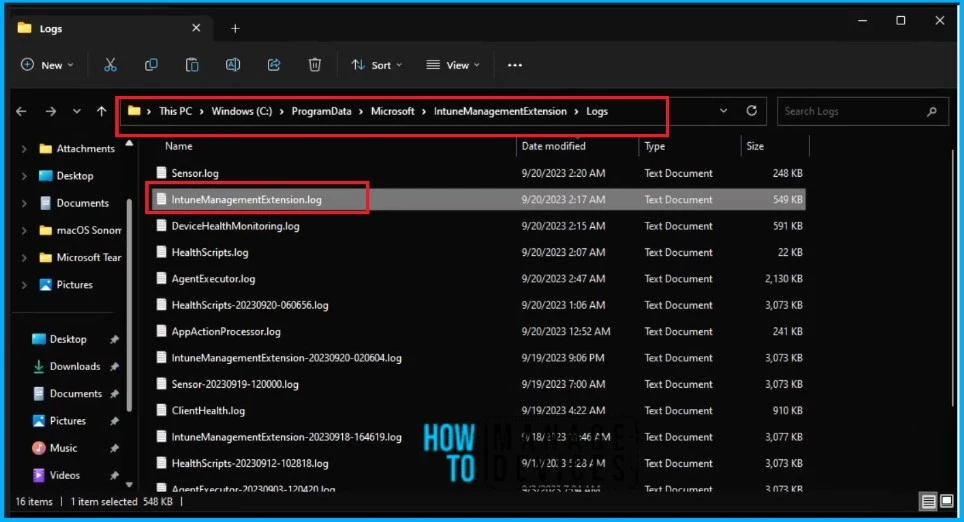This screenshot has height=522, width=964.
Task: Click the Paste clipboard icon
Action: 192,65
